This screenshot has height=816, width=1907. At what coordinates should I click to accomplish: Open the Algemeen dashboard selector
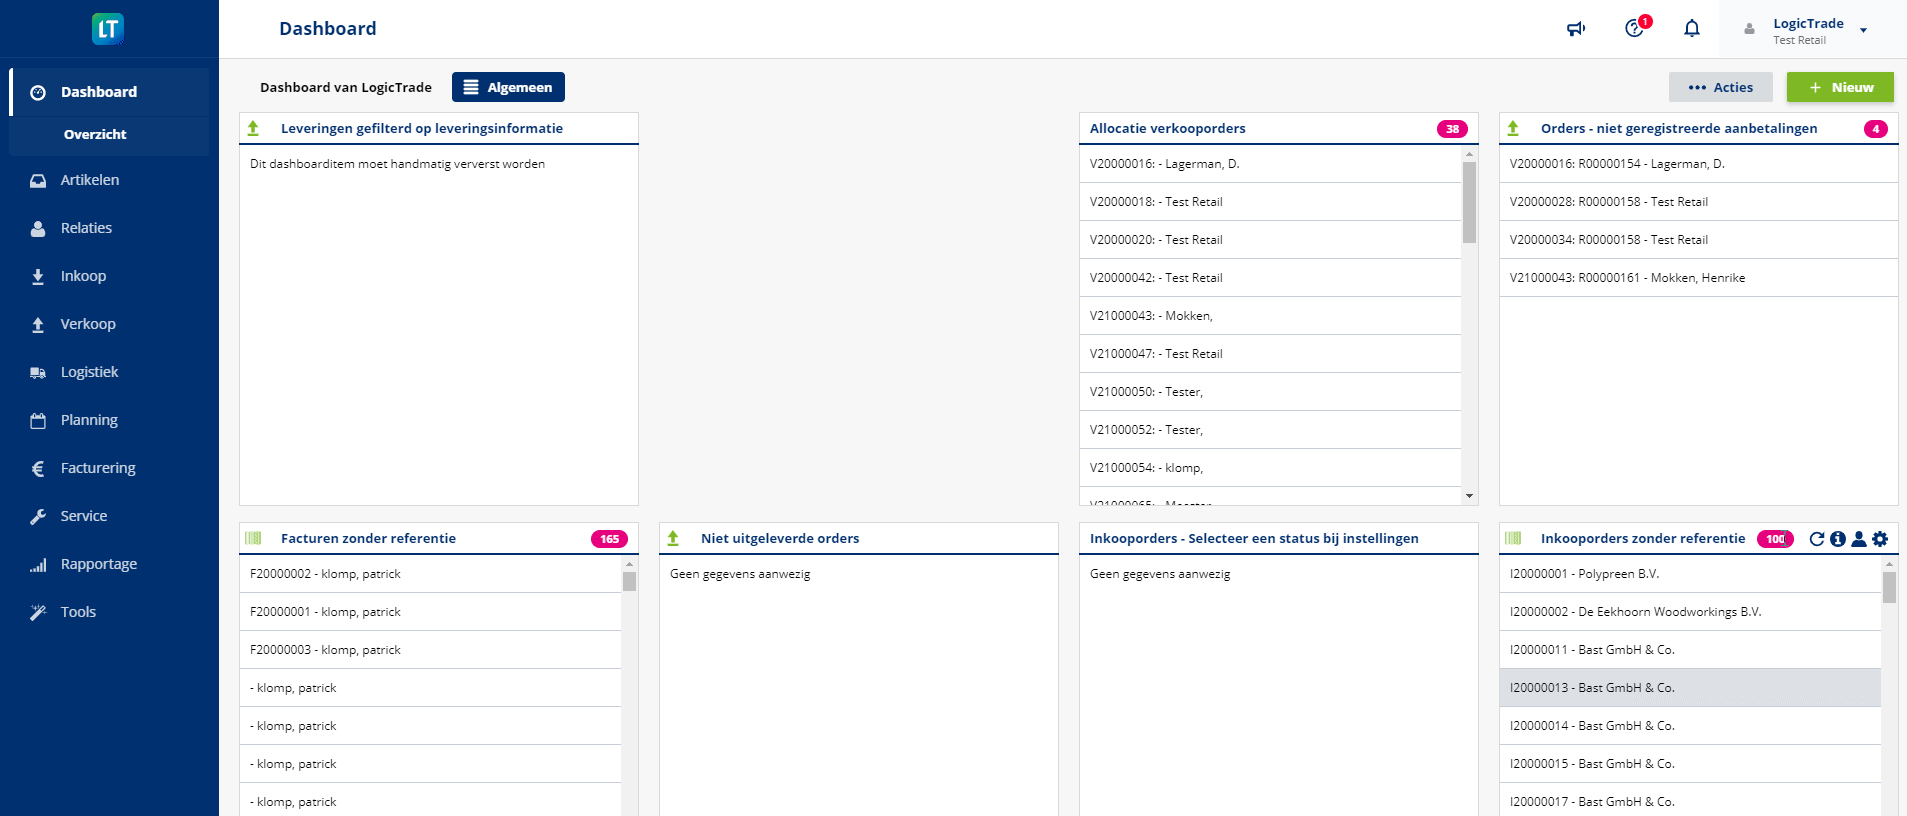tap(508, 88)
